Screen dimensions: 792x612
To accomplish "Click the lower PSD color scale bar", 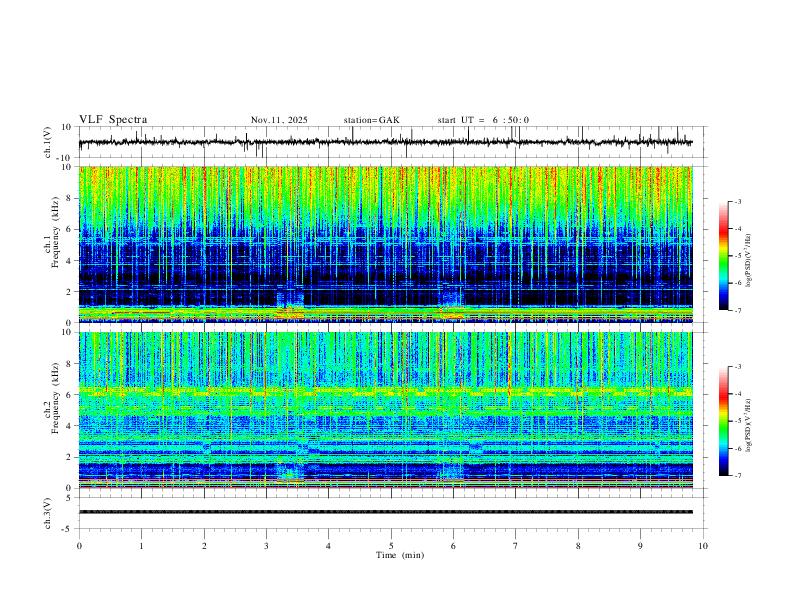I will coord(724,421).
